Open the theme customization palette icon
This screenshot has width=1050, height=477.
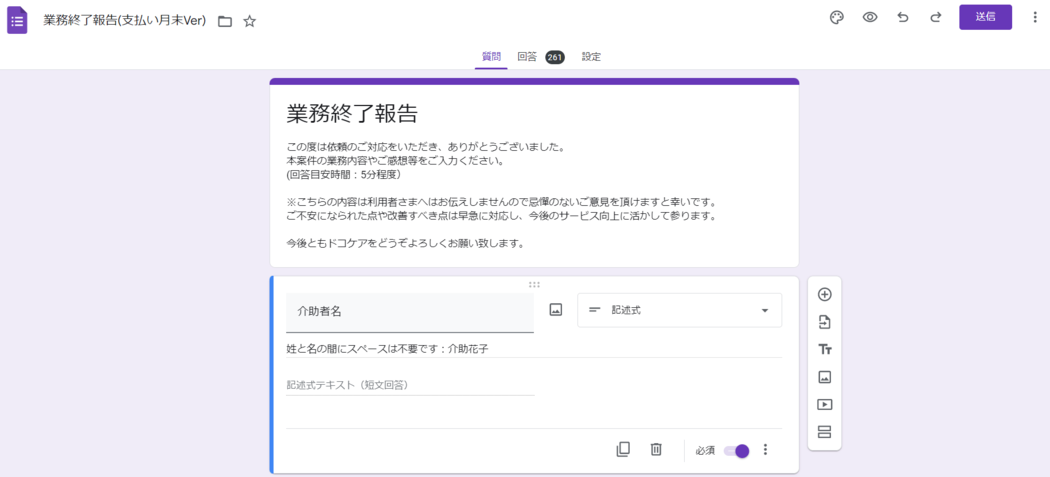point(837,17)
